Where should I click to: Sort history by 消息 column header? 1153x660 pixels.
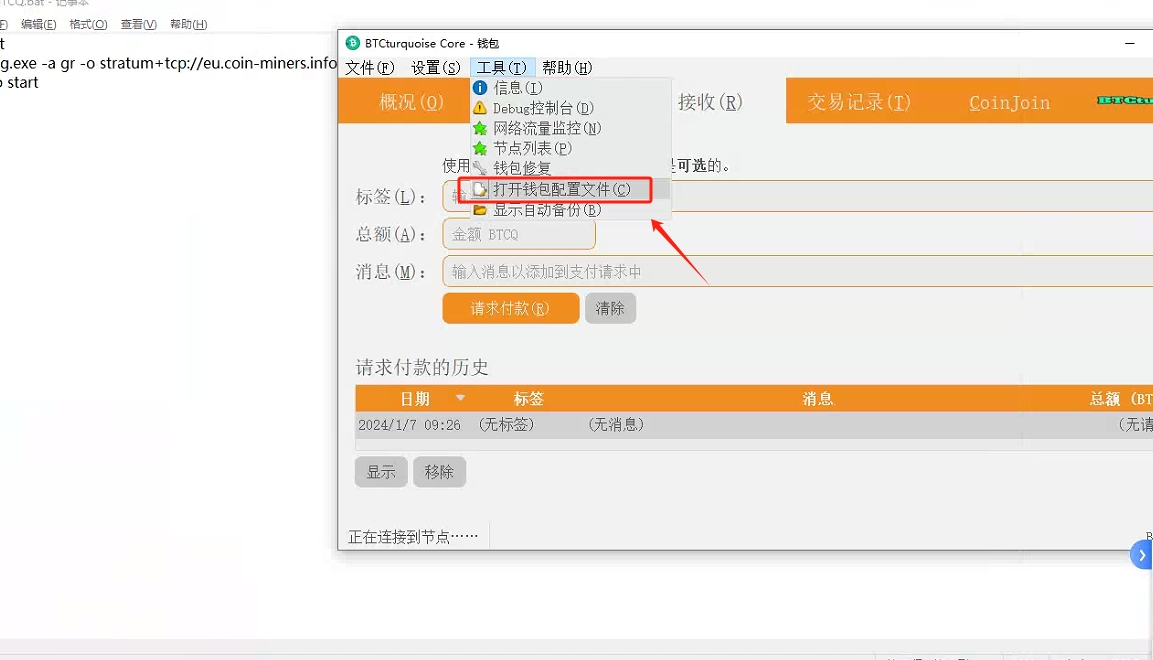pos(818,398)
